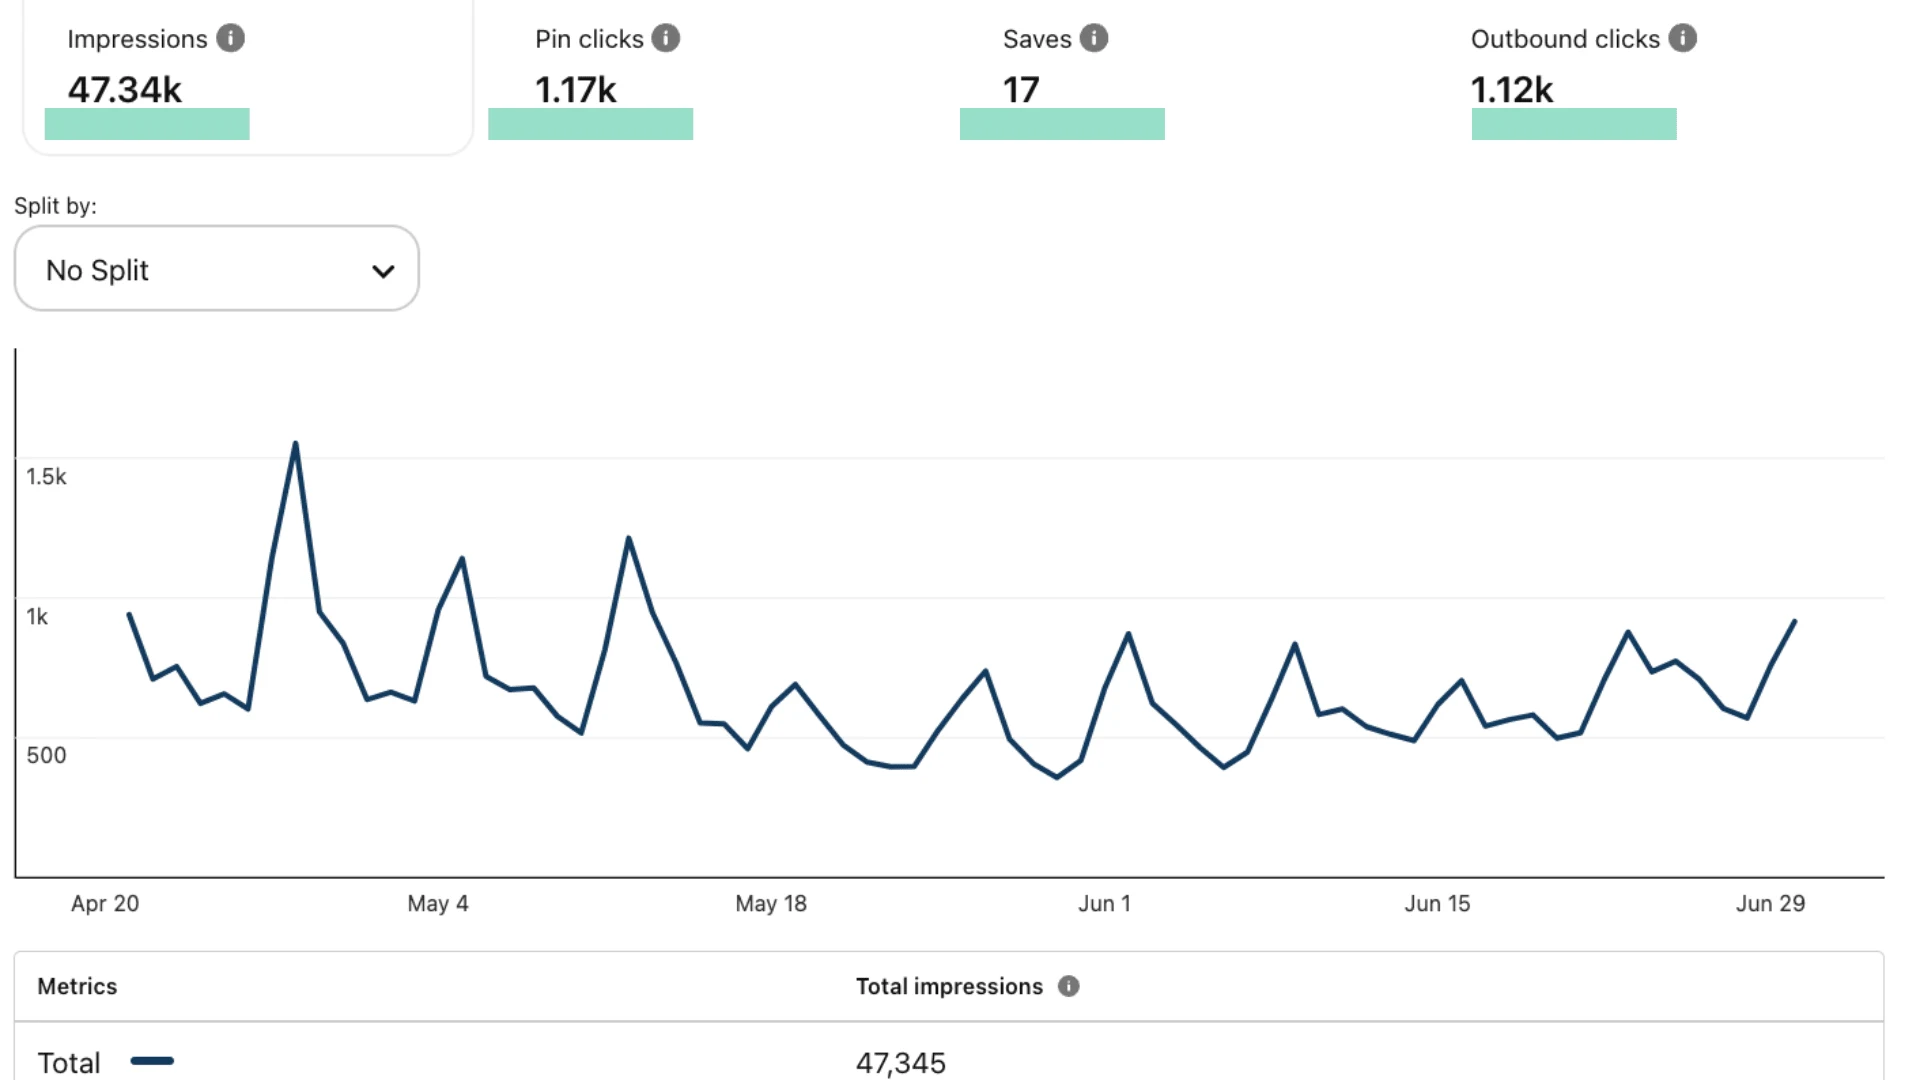The height and width of the screenshot is (1080, 1920).
Task: Click the 1k y-axis label
Action: click(37, 616)
